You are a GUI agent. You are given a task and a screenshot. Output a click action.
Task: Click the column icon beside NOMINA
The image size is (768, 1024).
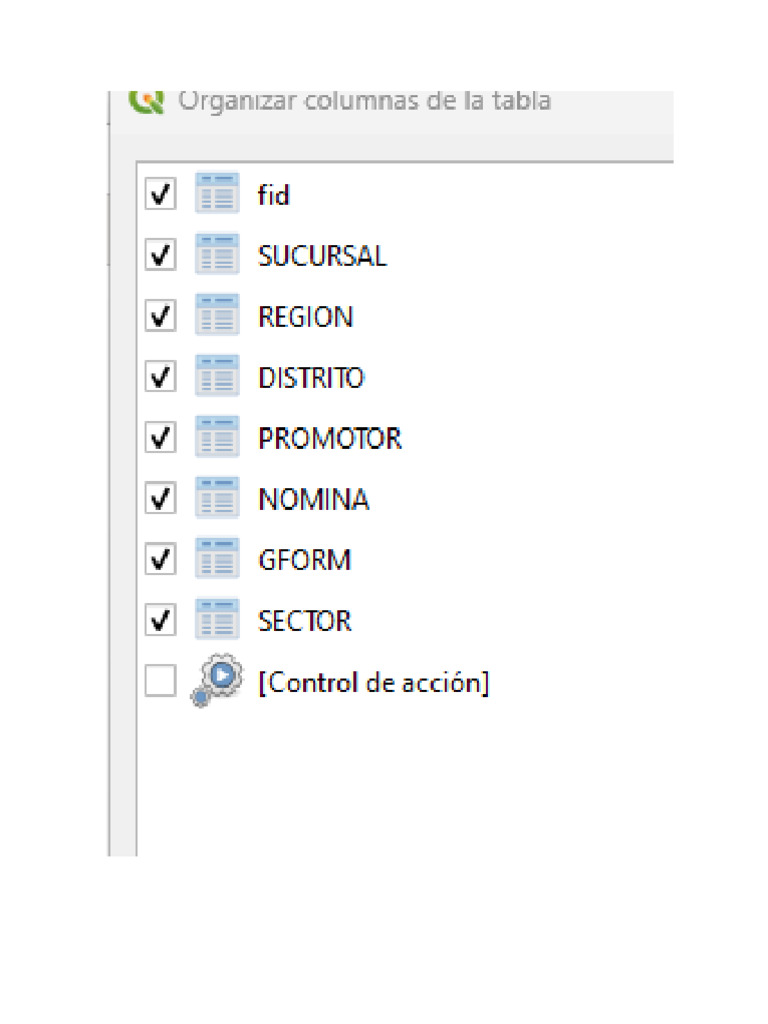pos(217,499)
